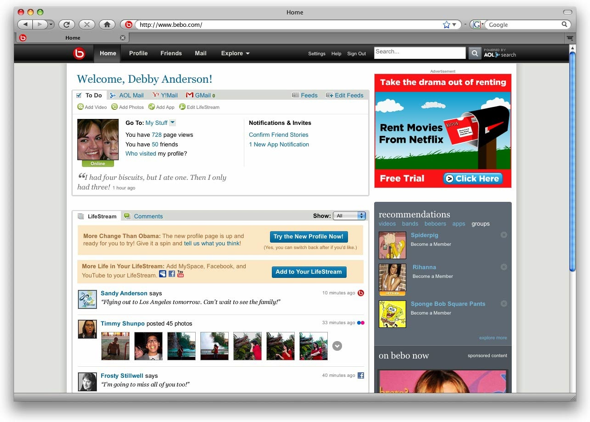
Task: Switch to the Comments tab
Action: pyautogui.click(x=143, y=216)
